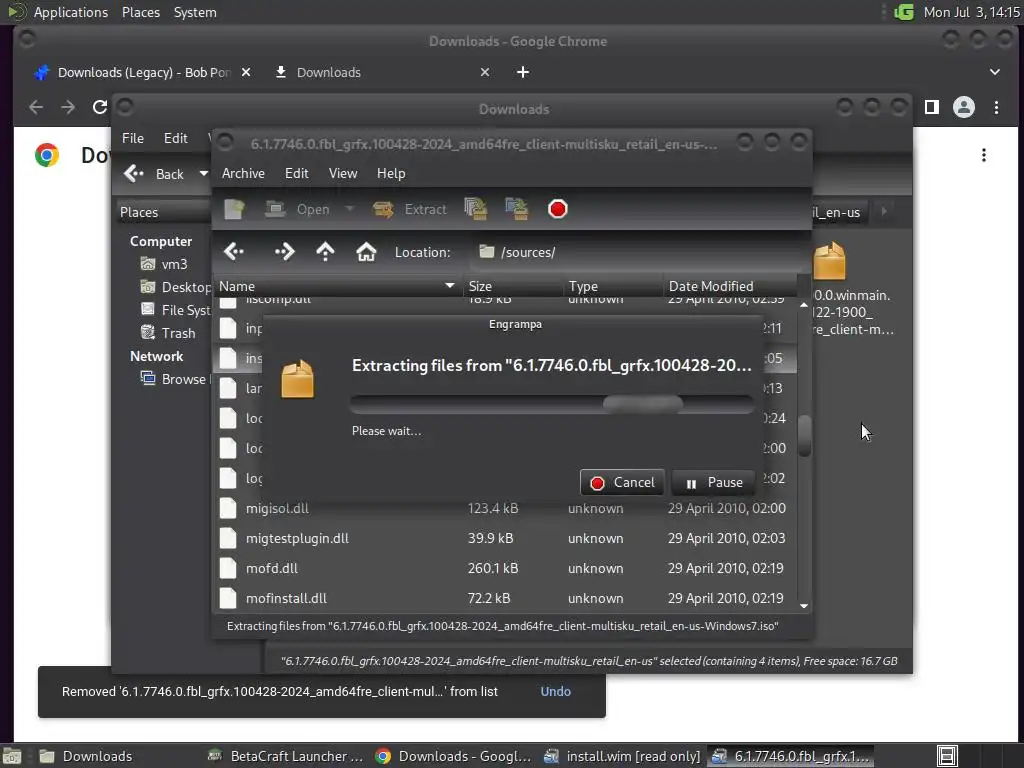Click Chrome forward navigation arrow
The width and height of the screenshot is (1024, 768).
68,107
